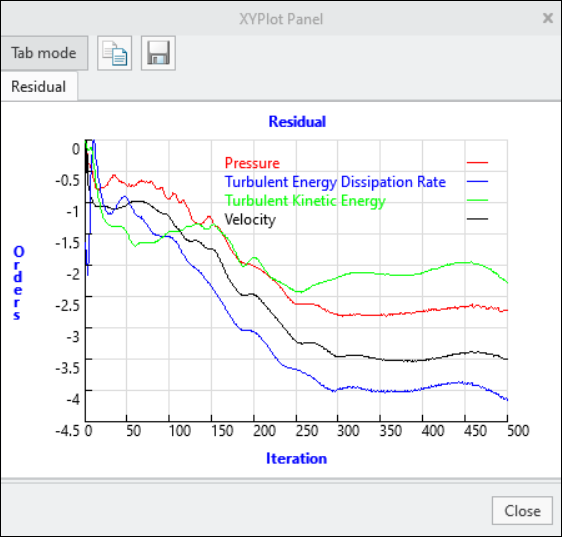Viewport: 562px width, 537px height.
Task: Click the 100 tick label on x-axis
Action: [x=180, y=431]
